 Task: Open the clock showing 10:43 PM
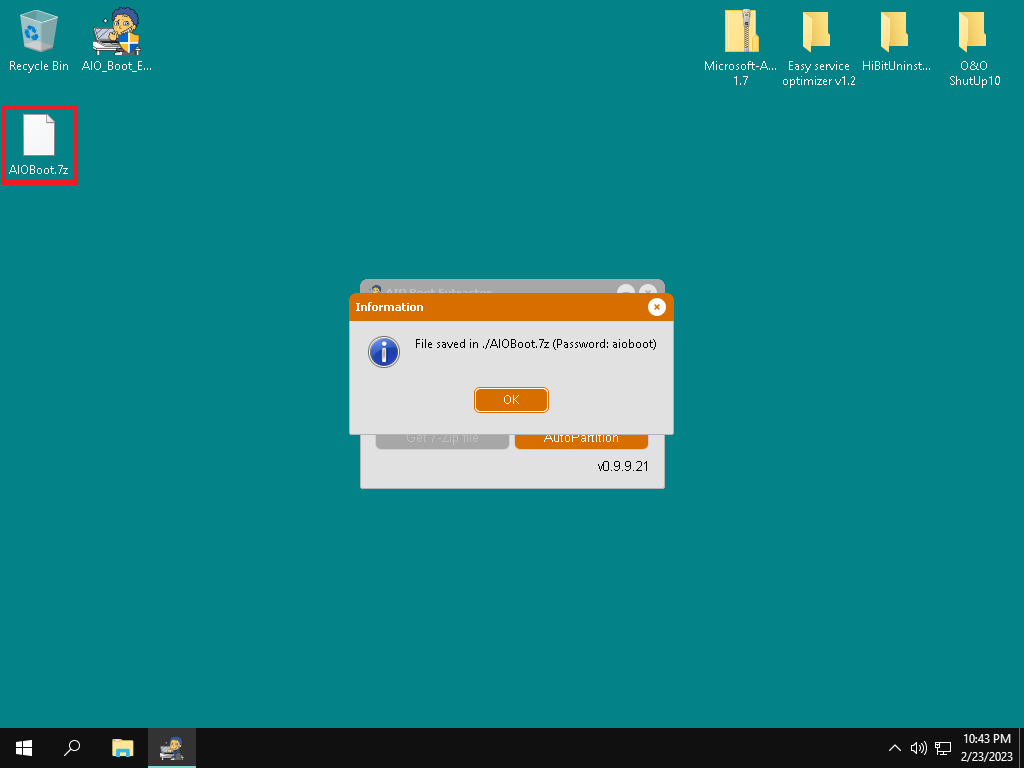[x=985, y=747]
